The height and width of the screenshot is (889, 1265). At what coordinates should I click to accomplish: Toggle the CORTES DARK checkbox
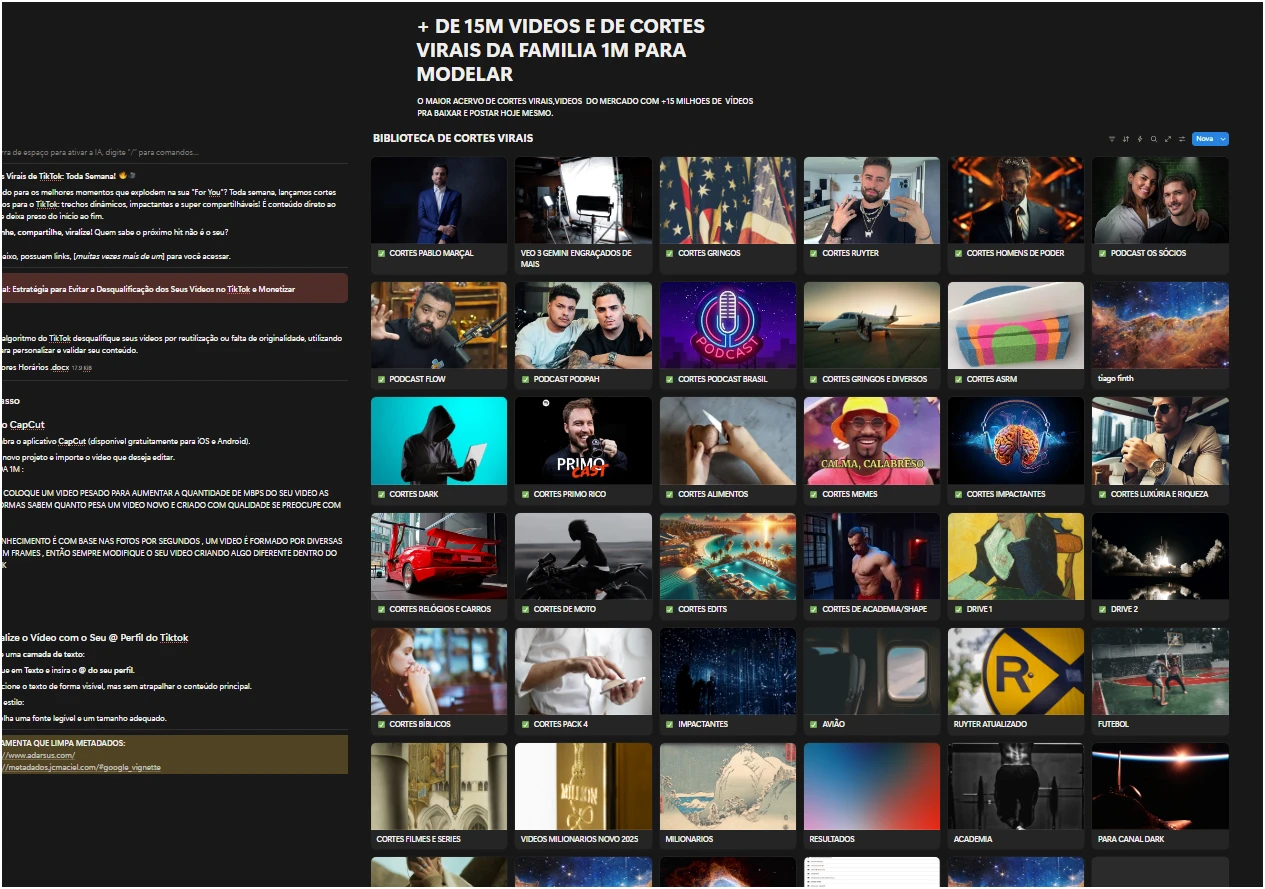click(x=381, y=494)
